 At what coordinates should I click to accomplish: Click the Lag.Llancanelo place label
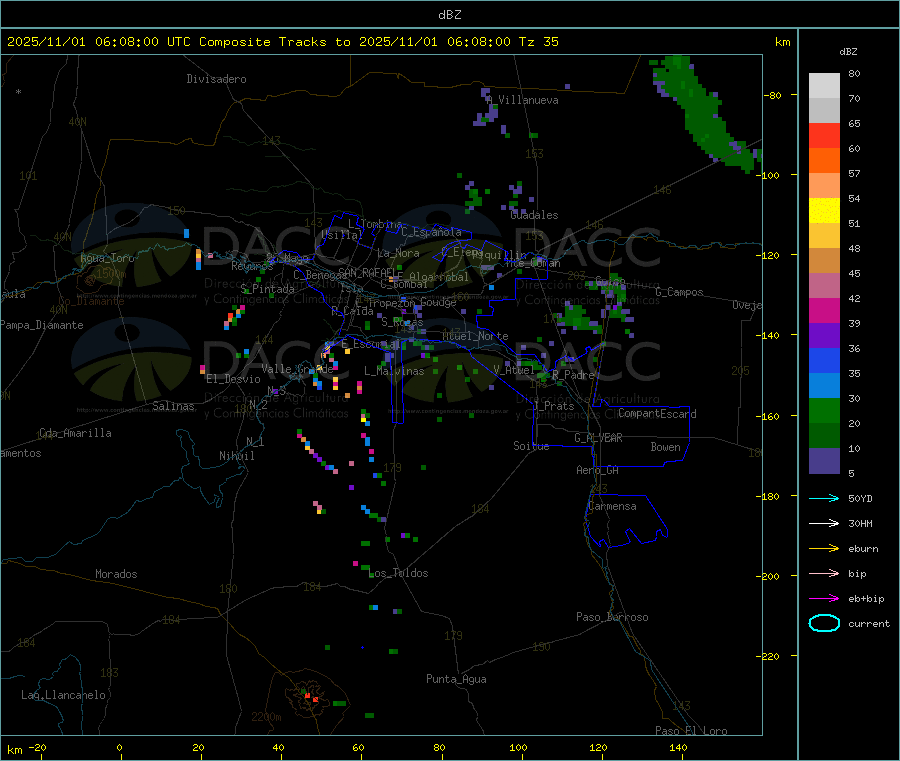[x=64, y=695]
